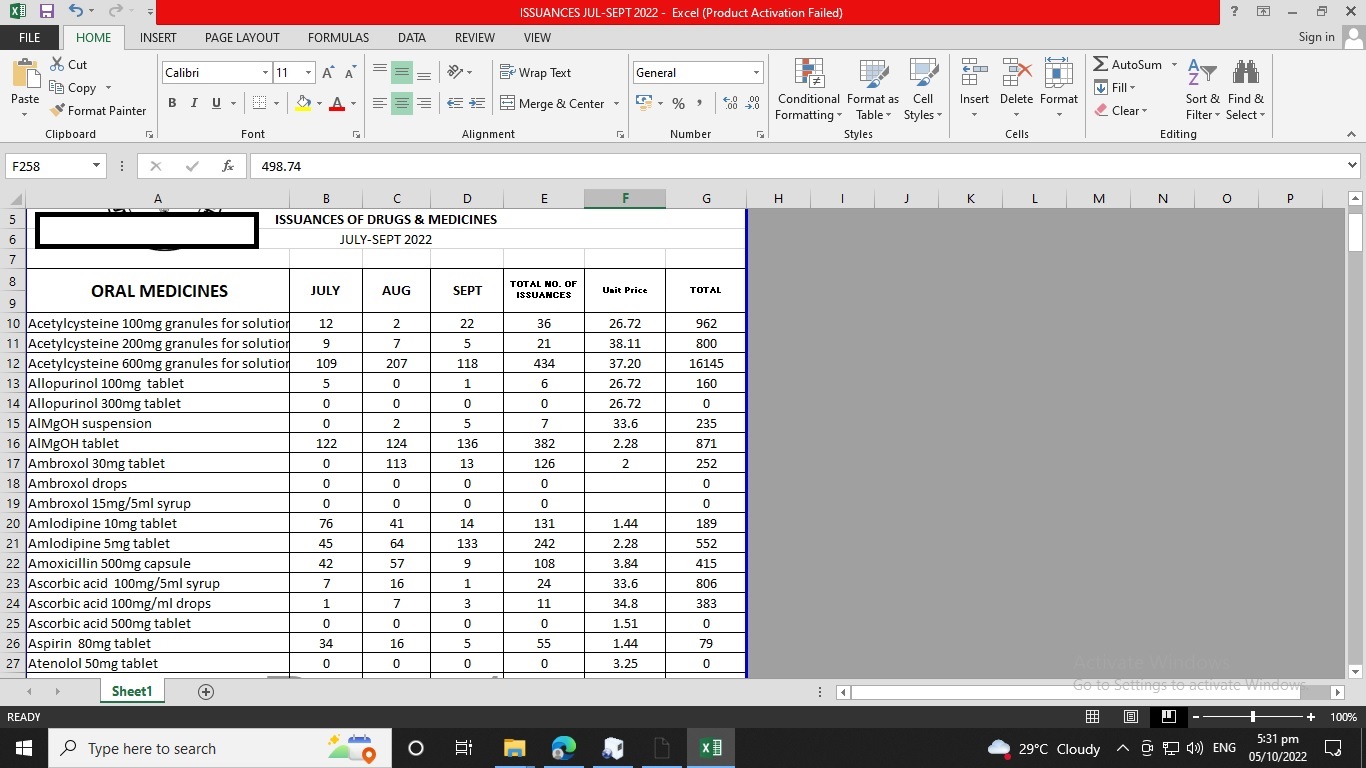Image resolution: width=1366 pixels, height=768 pixels.
Task: Apply red font color to text
Action: tap(337, 103)
